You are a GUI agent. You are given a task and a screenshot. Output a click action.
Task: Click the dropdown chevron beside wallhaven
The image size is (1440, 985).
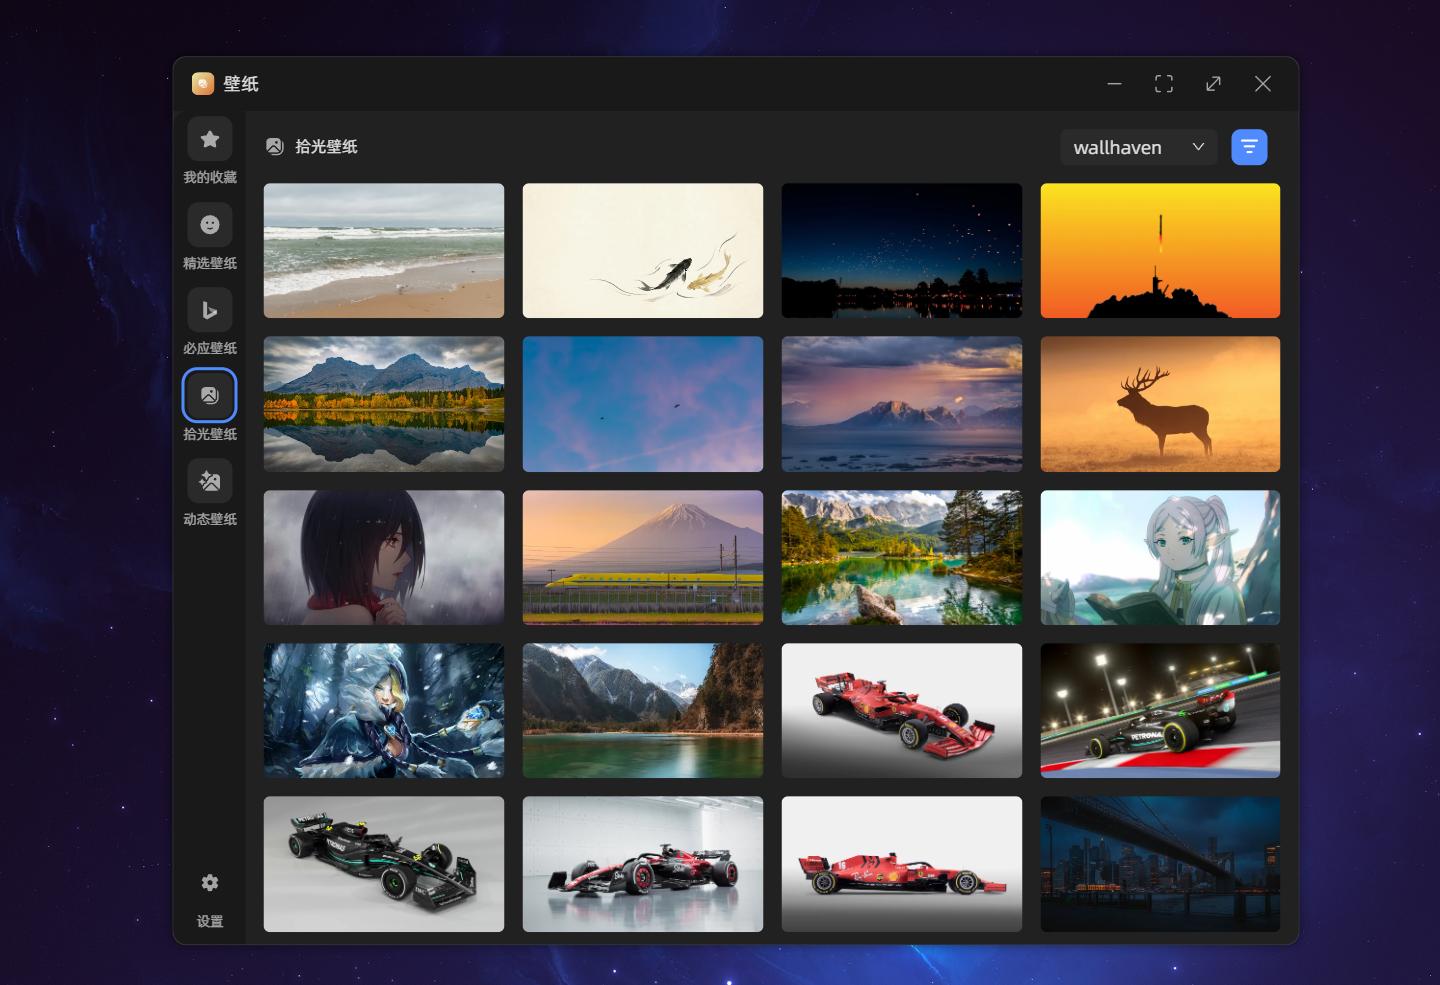click(1198, 147)
